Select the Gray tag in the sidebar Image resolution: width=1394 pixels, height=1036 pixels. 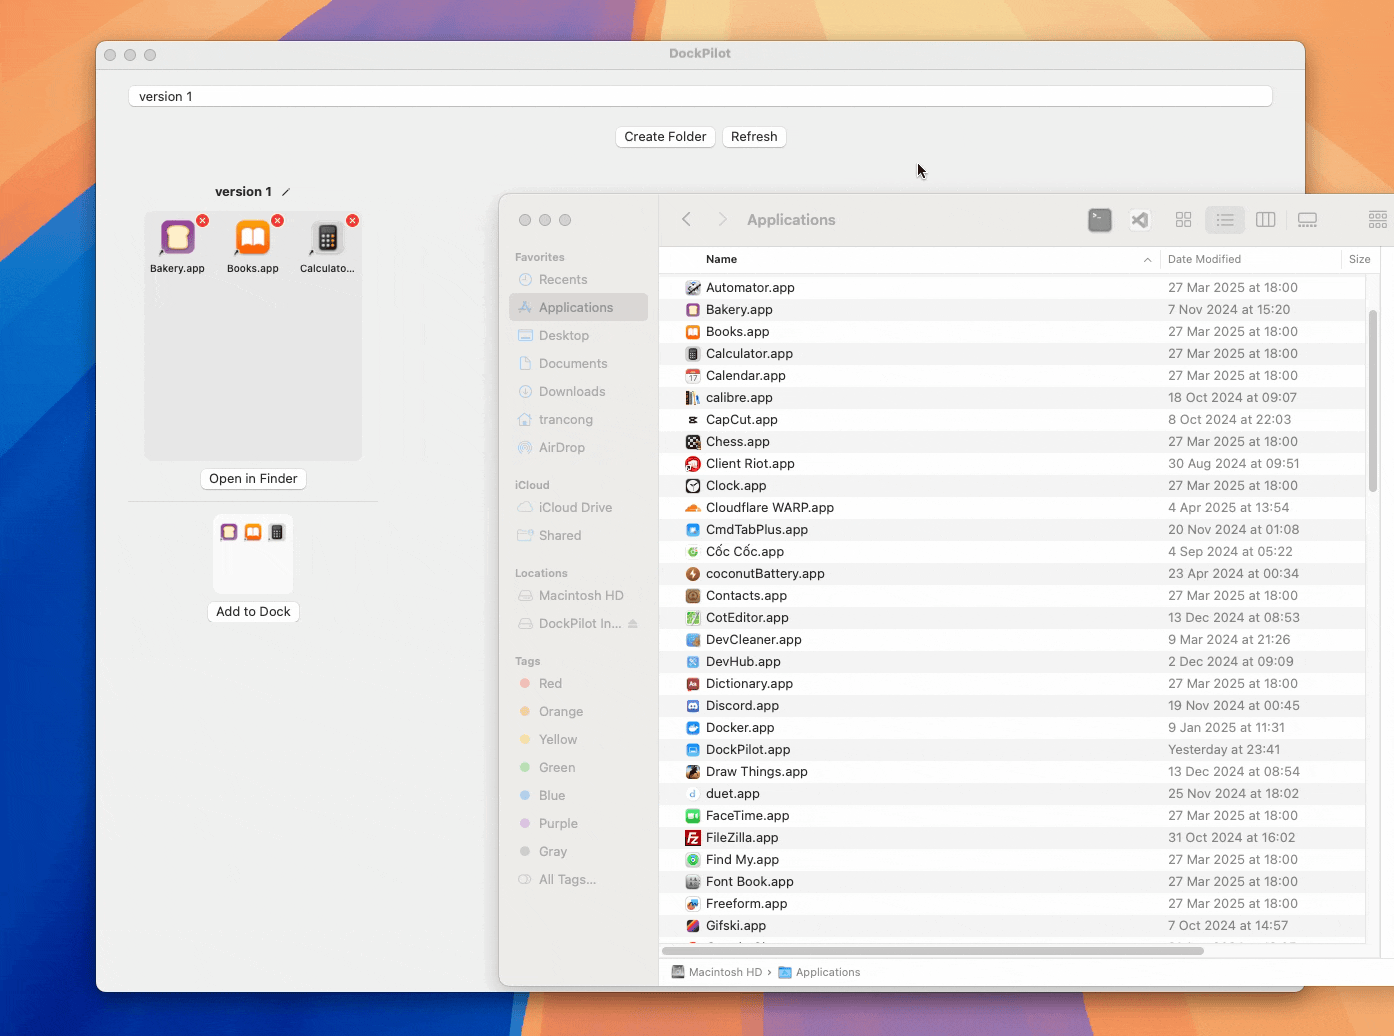(x=578, y=852)
